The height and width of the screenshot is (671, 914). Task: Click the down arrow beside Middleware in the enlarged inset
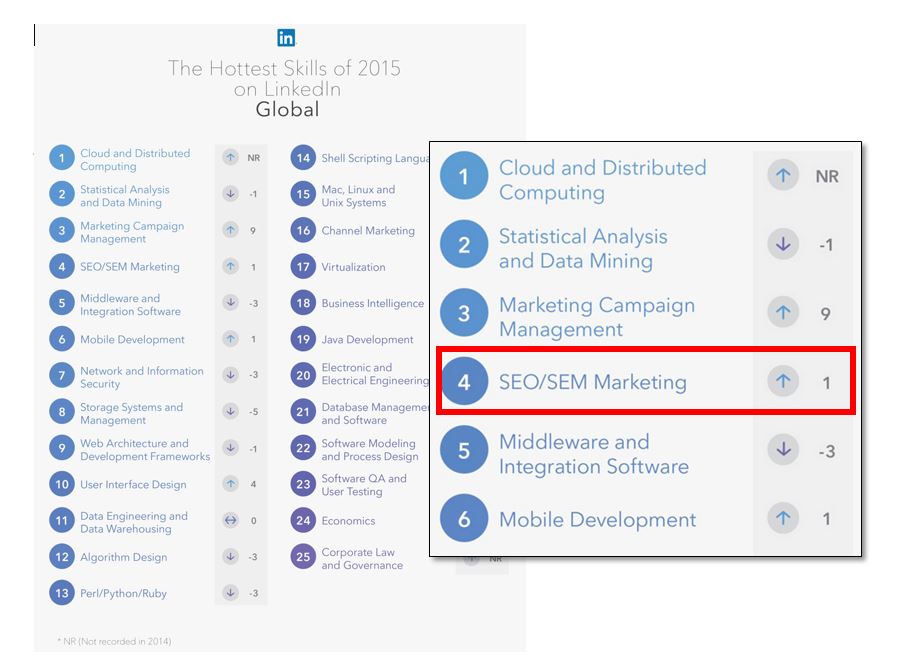click(x=783, y=451)
